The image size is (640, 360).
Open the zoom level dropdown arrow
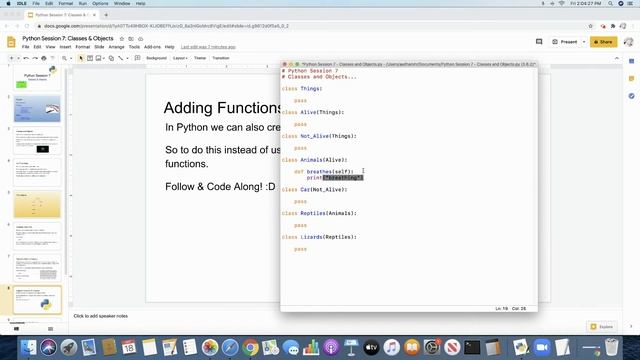tap(71, 58)
